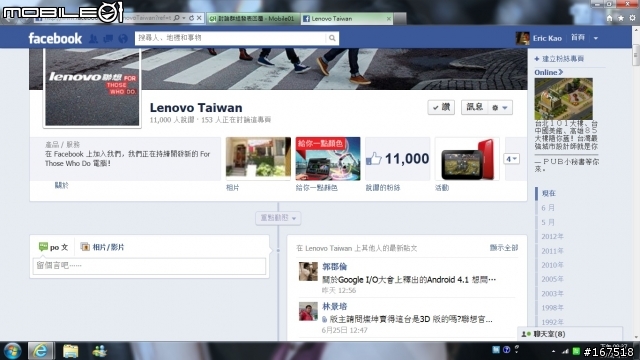This screenshot has height=360, width=640.
Task: Open Windows Live Messenger taskbar icon
Action: click(99, 351)
